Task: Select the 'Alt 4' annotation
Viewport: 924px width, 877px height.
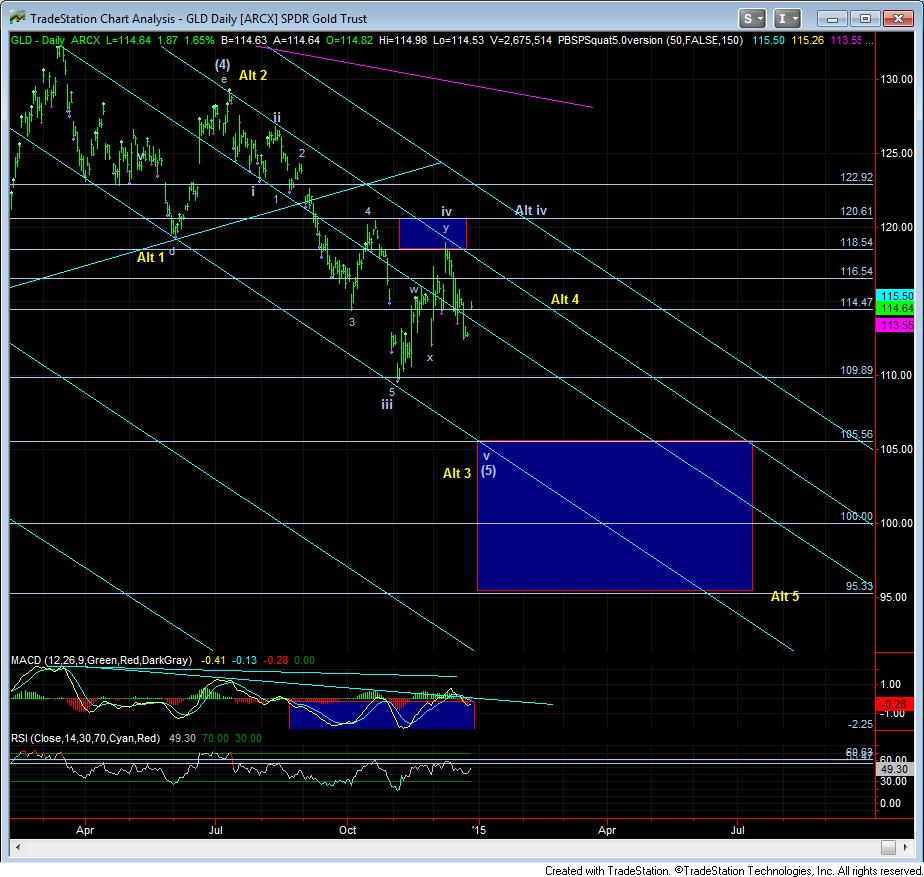Action: pos(565,299)
